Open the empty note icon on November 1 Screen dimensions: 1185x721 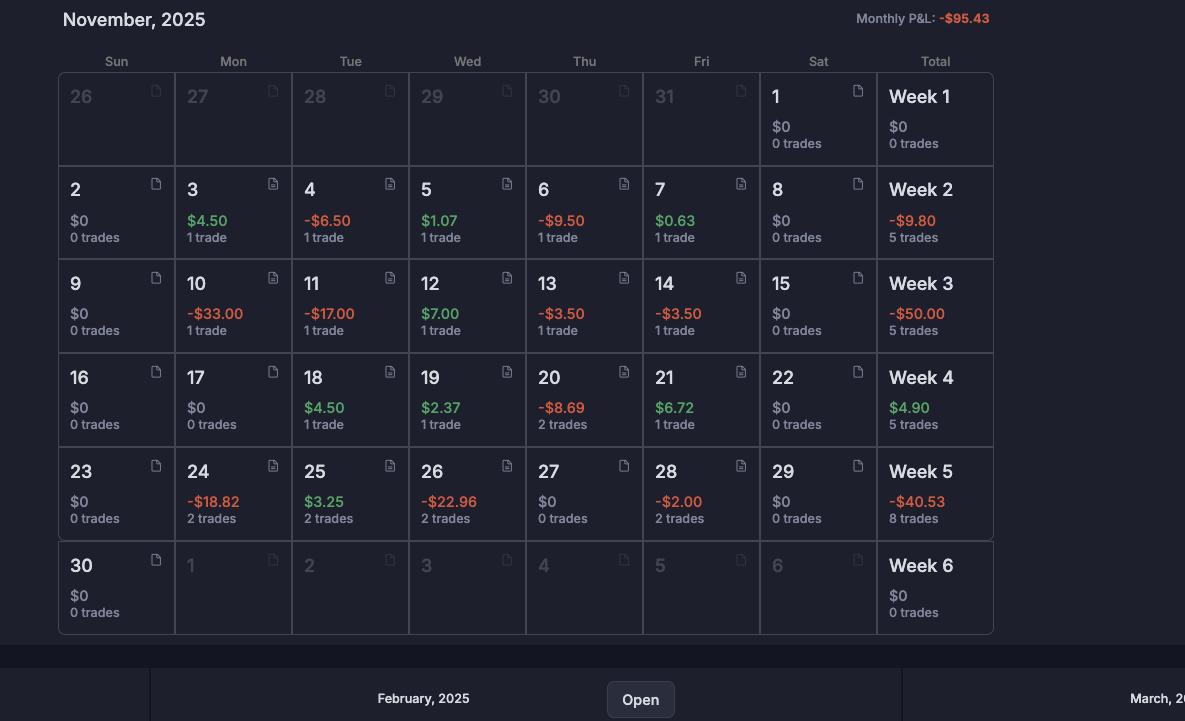tap(858, 91)
